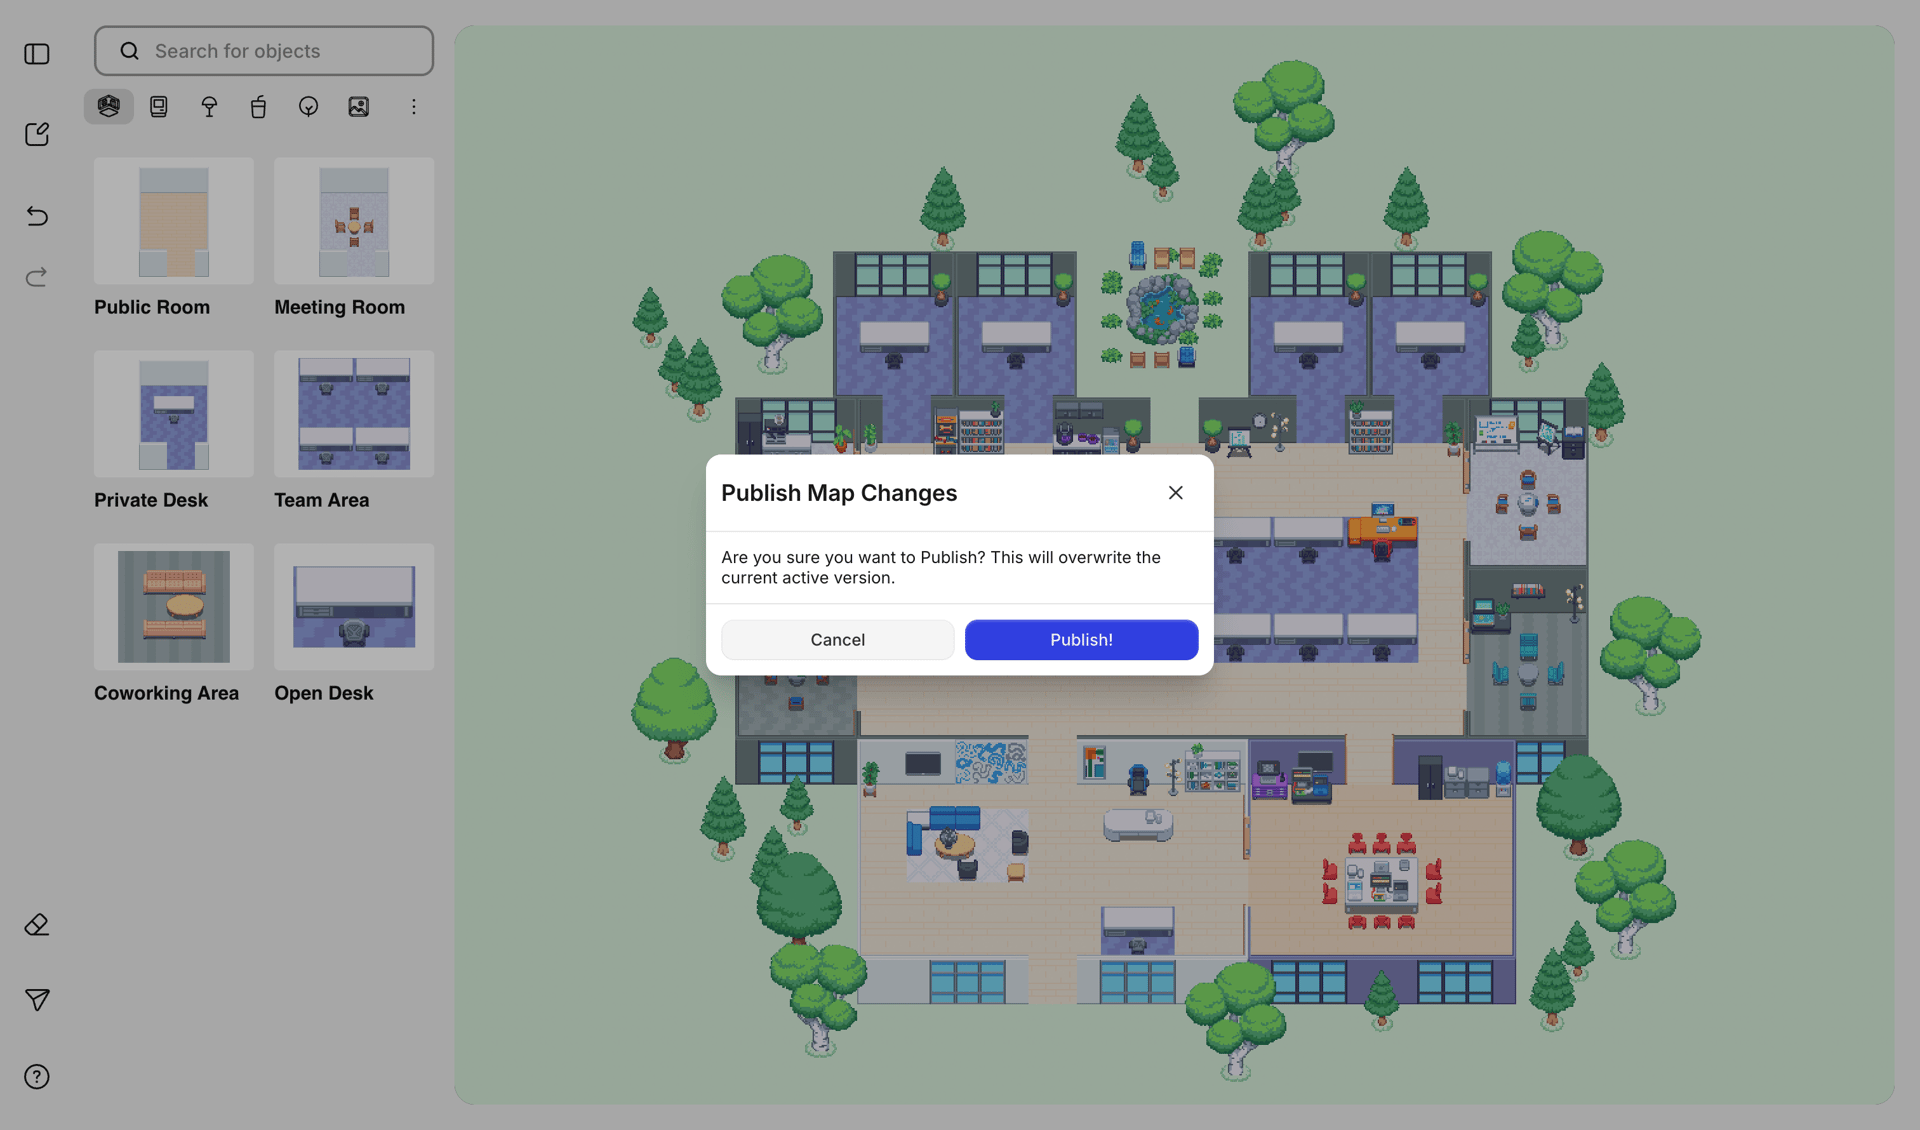Toggle the left sidebar panel icon
Screen dimensions: 1920x1130
click(36, 54)
